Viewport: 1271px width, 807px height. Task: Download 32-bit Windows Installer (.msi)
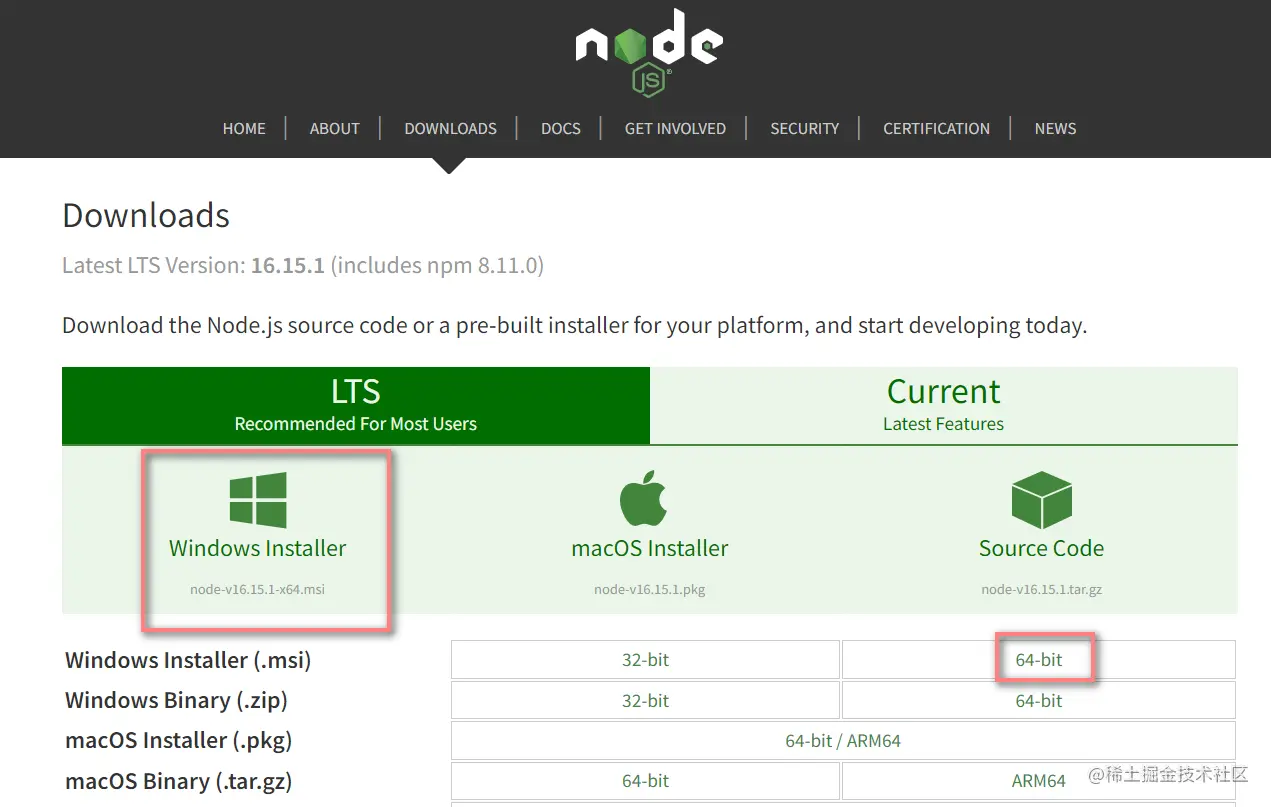click(x=645, y=660)
